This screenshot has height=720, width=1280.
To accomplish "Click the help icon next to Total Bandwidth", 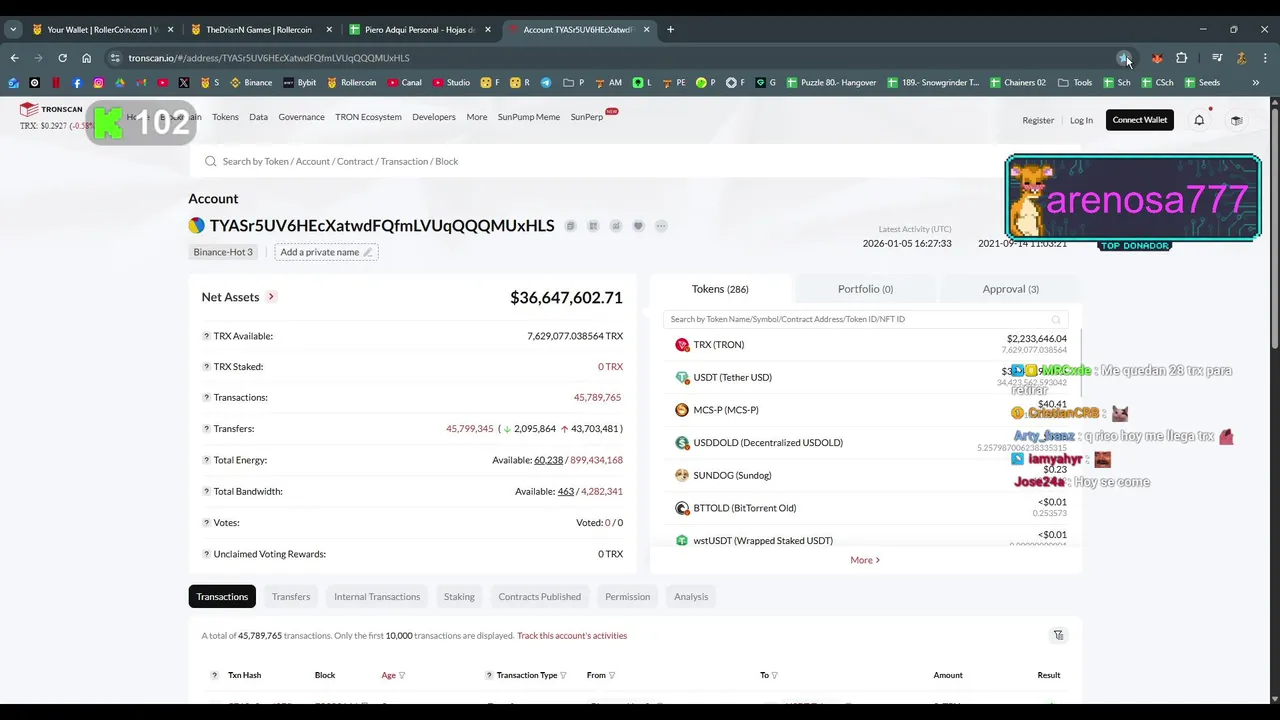I will [x=207, y=491].
